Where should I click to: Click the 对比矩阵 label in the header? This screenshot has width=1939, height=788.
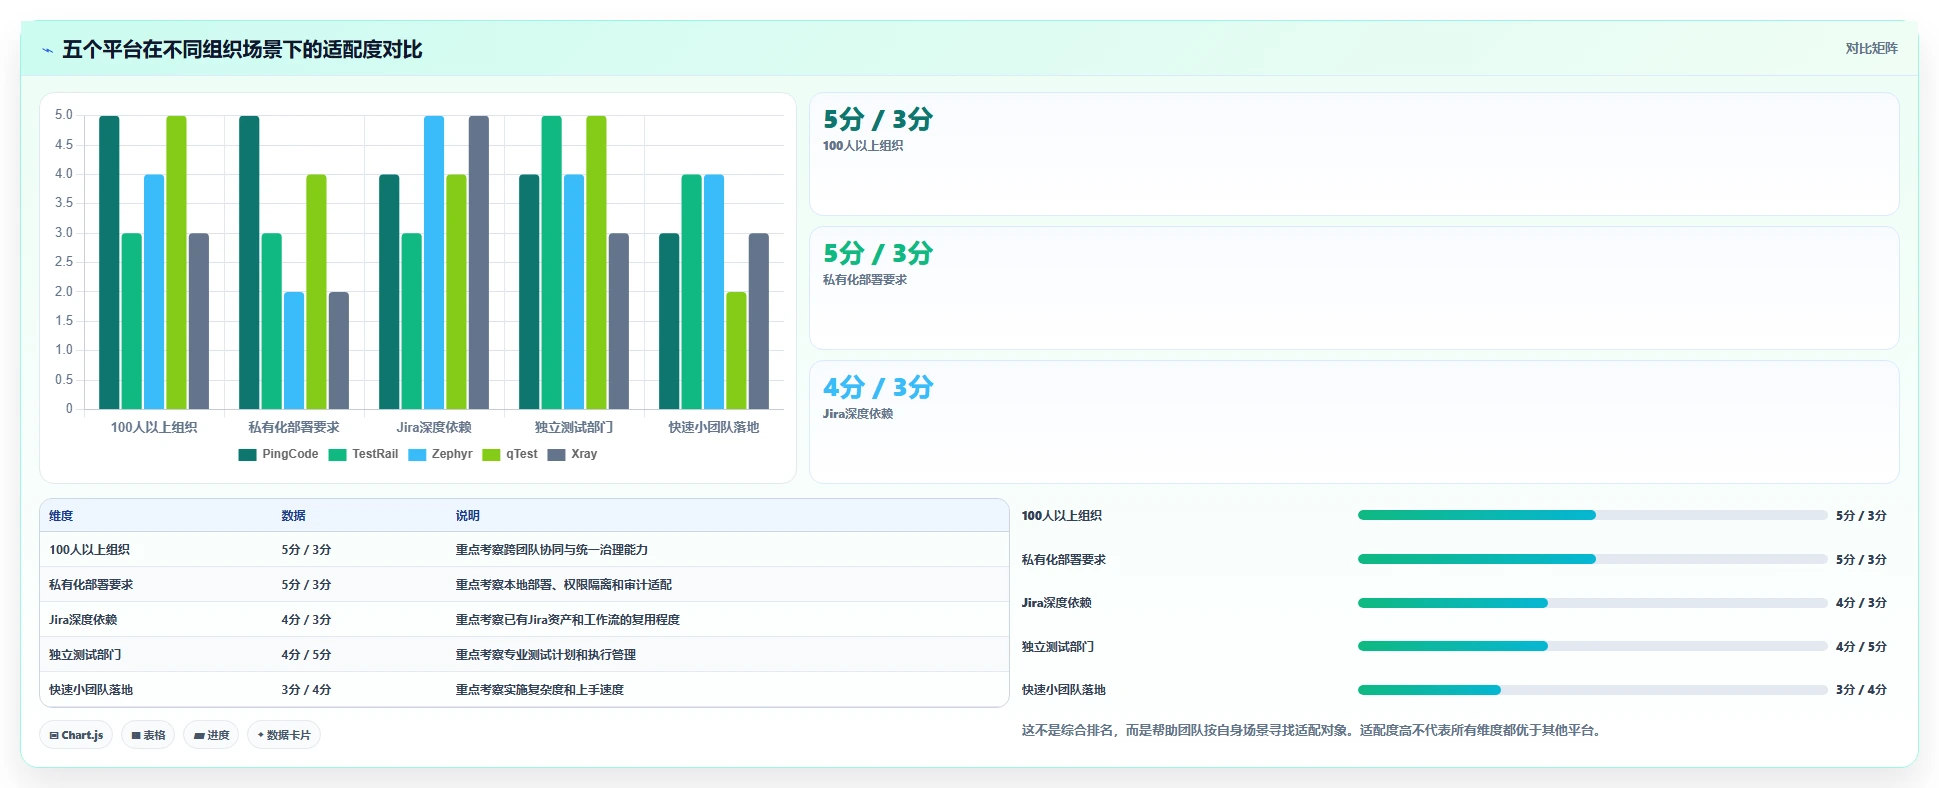click(1871, 48)
